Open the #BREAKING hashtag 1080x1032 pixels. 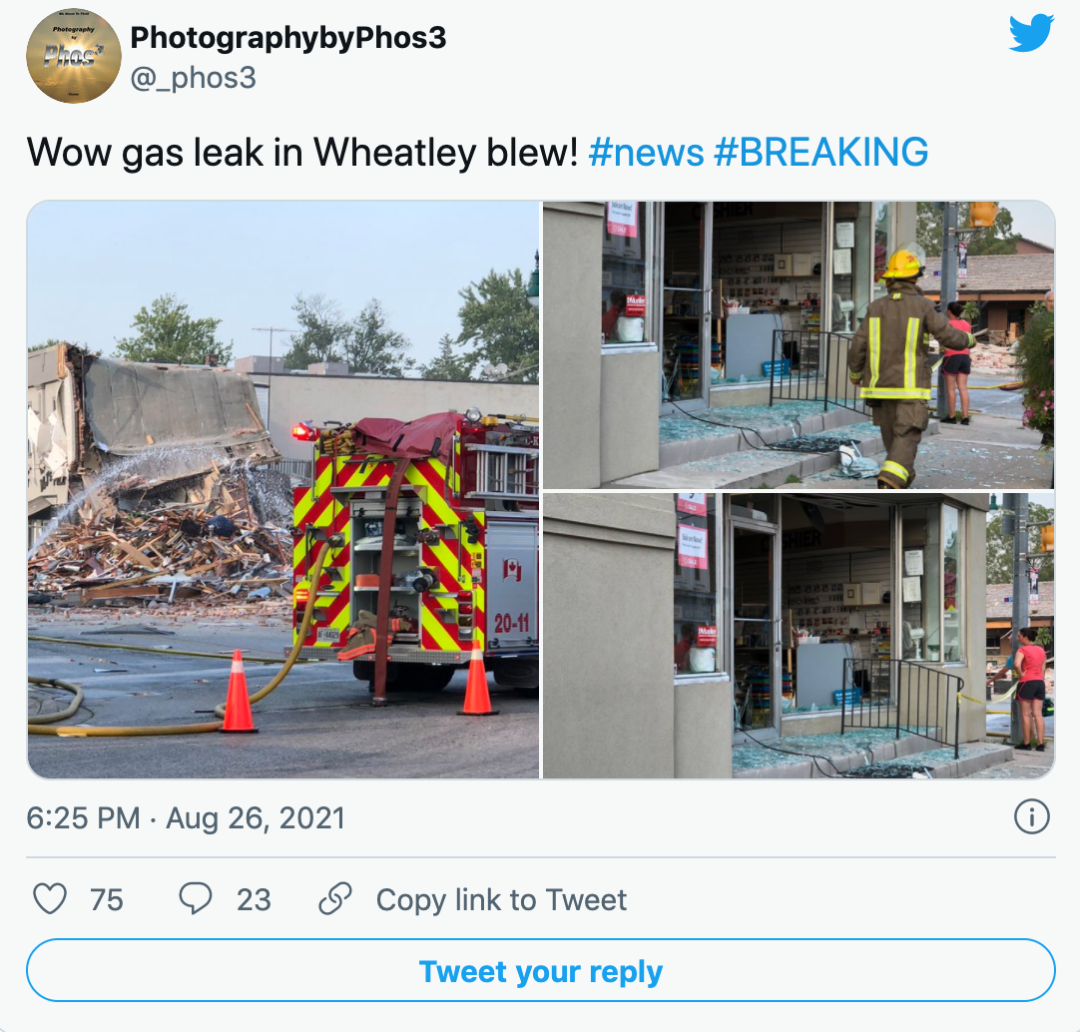coord(821,152)
